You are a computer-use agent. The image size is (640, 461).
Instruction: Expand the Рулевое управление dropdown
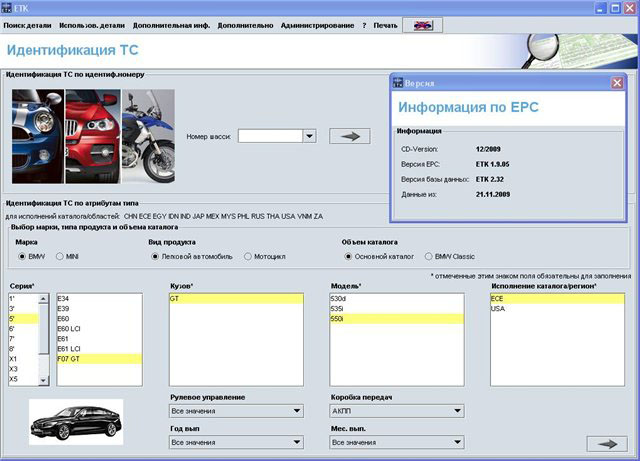click(297, 410)
